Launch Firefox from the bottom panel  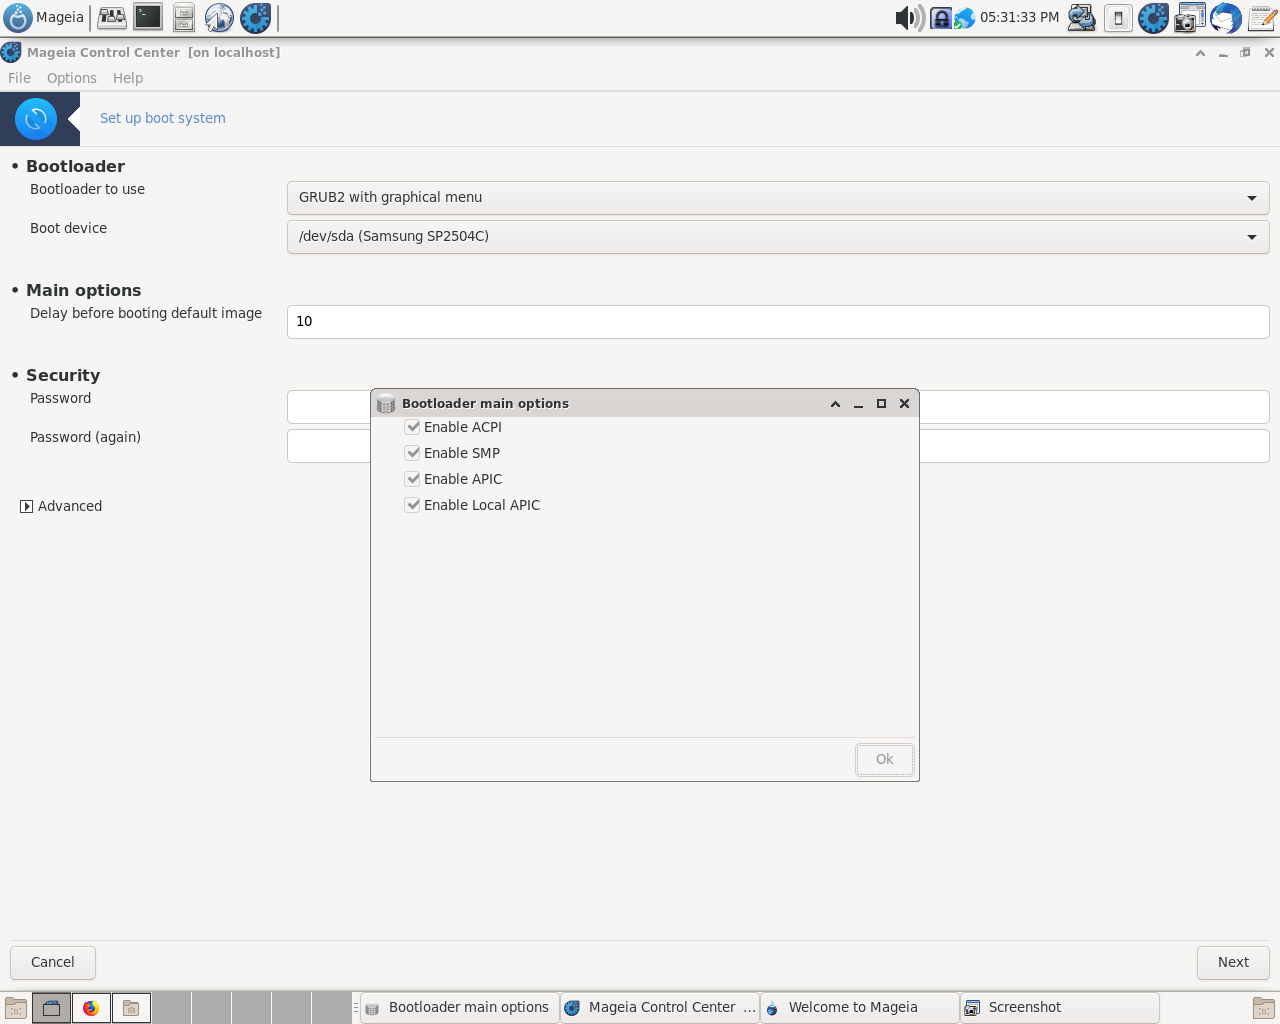[91, 1008]
